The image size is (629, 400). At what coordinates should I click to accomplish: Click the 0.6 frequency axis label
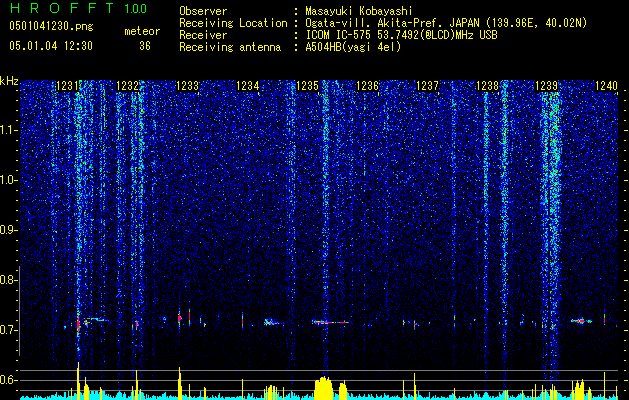(x=8, y=380)
